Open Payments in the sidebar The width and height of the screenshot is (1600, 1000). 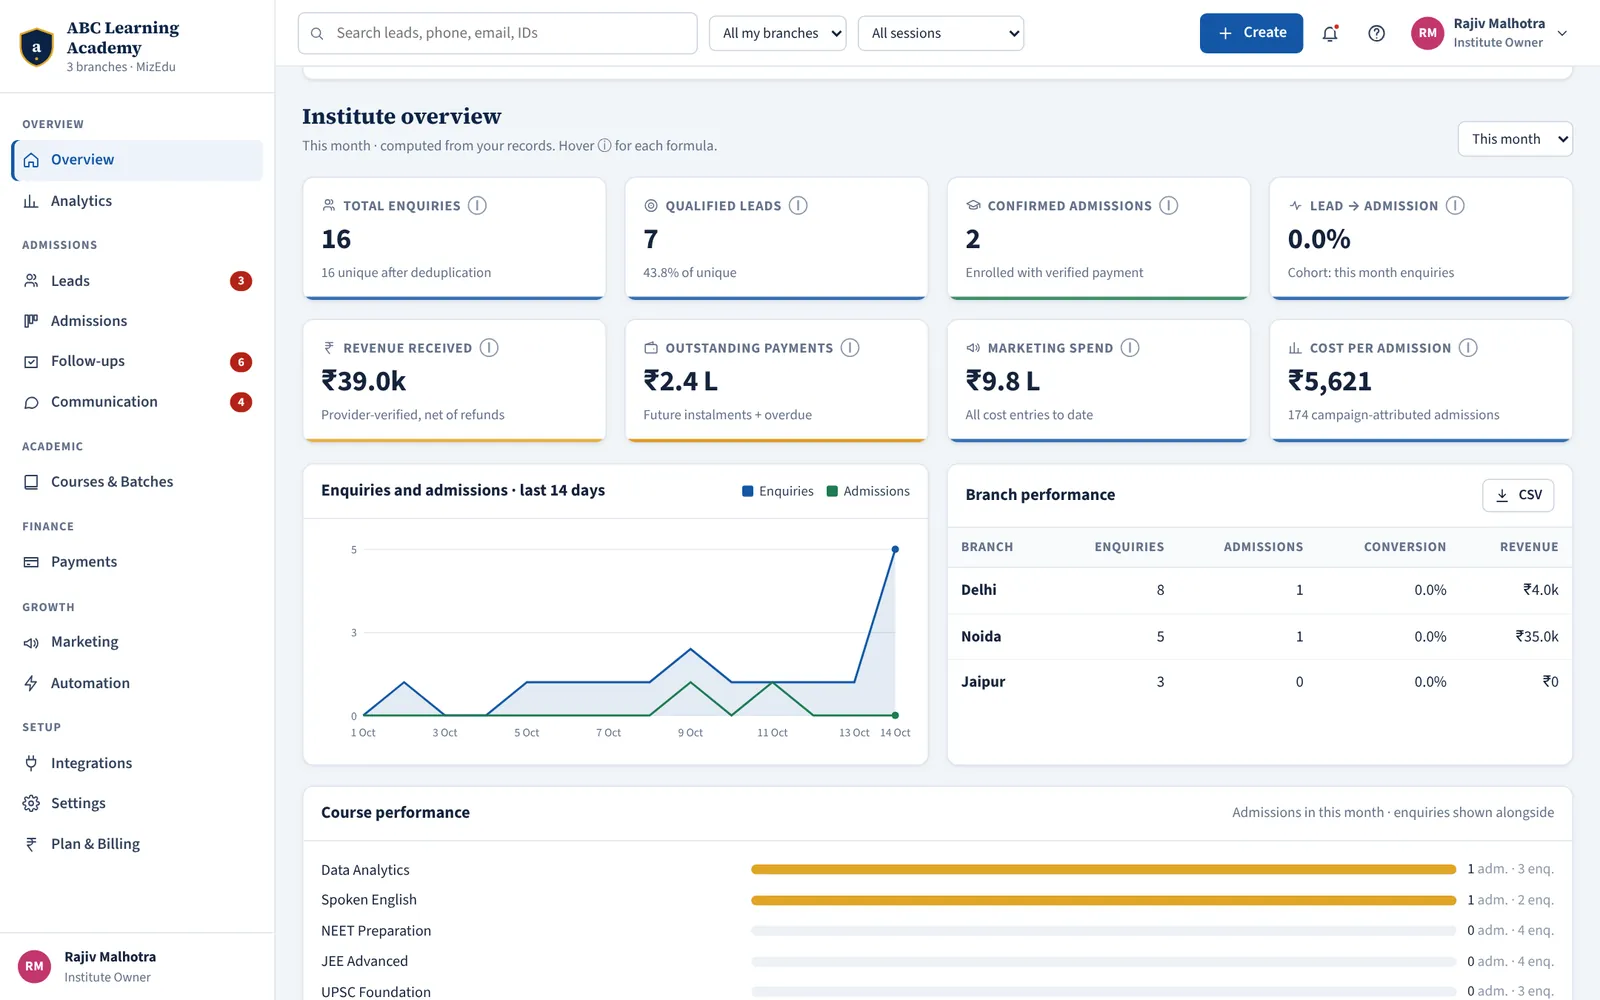point(138,562)
